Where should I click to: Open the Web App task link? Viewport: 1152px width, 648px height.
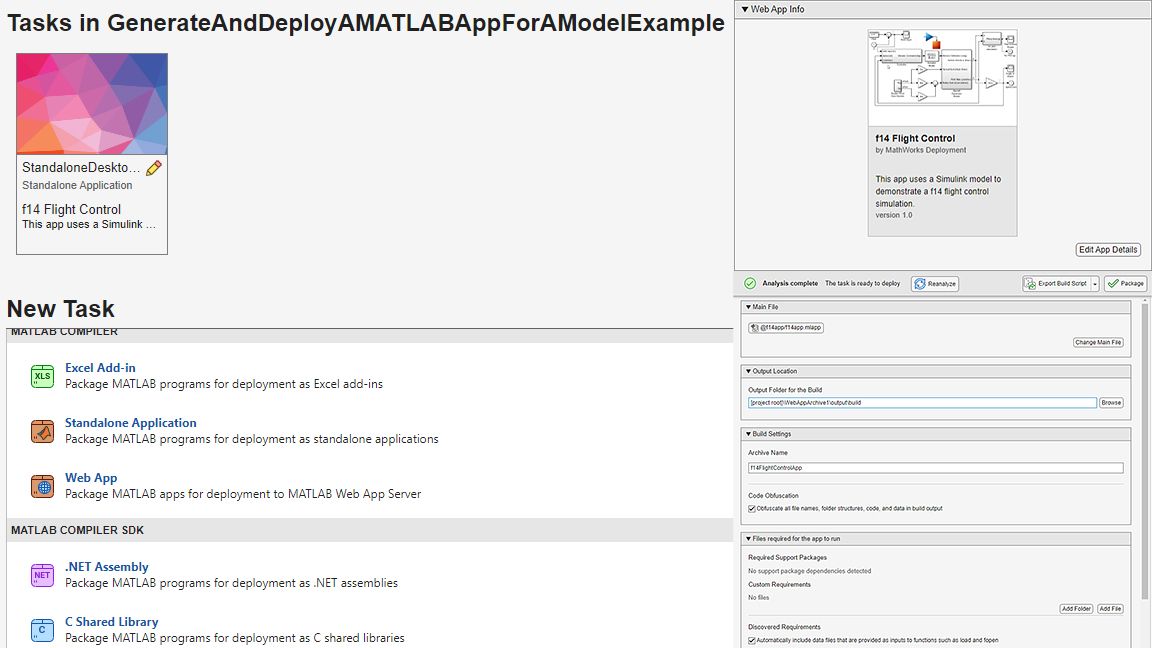(x=91, y=478)
